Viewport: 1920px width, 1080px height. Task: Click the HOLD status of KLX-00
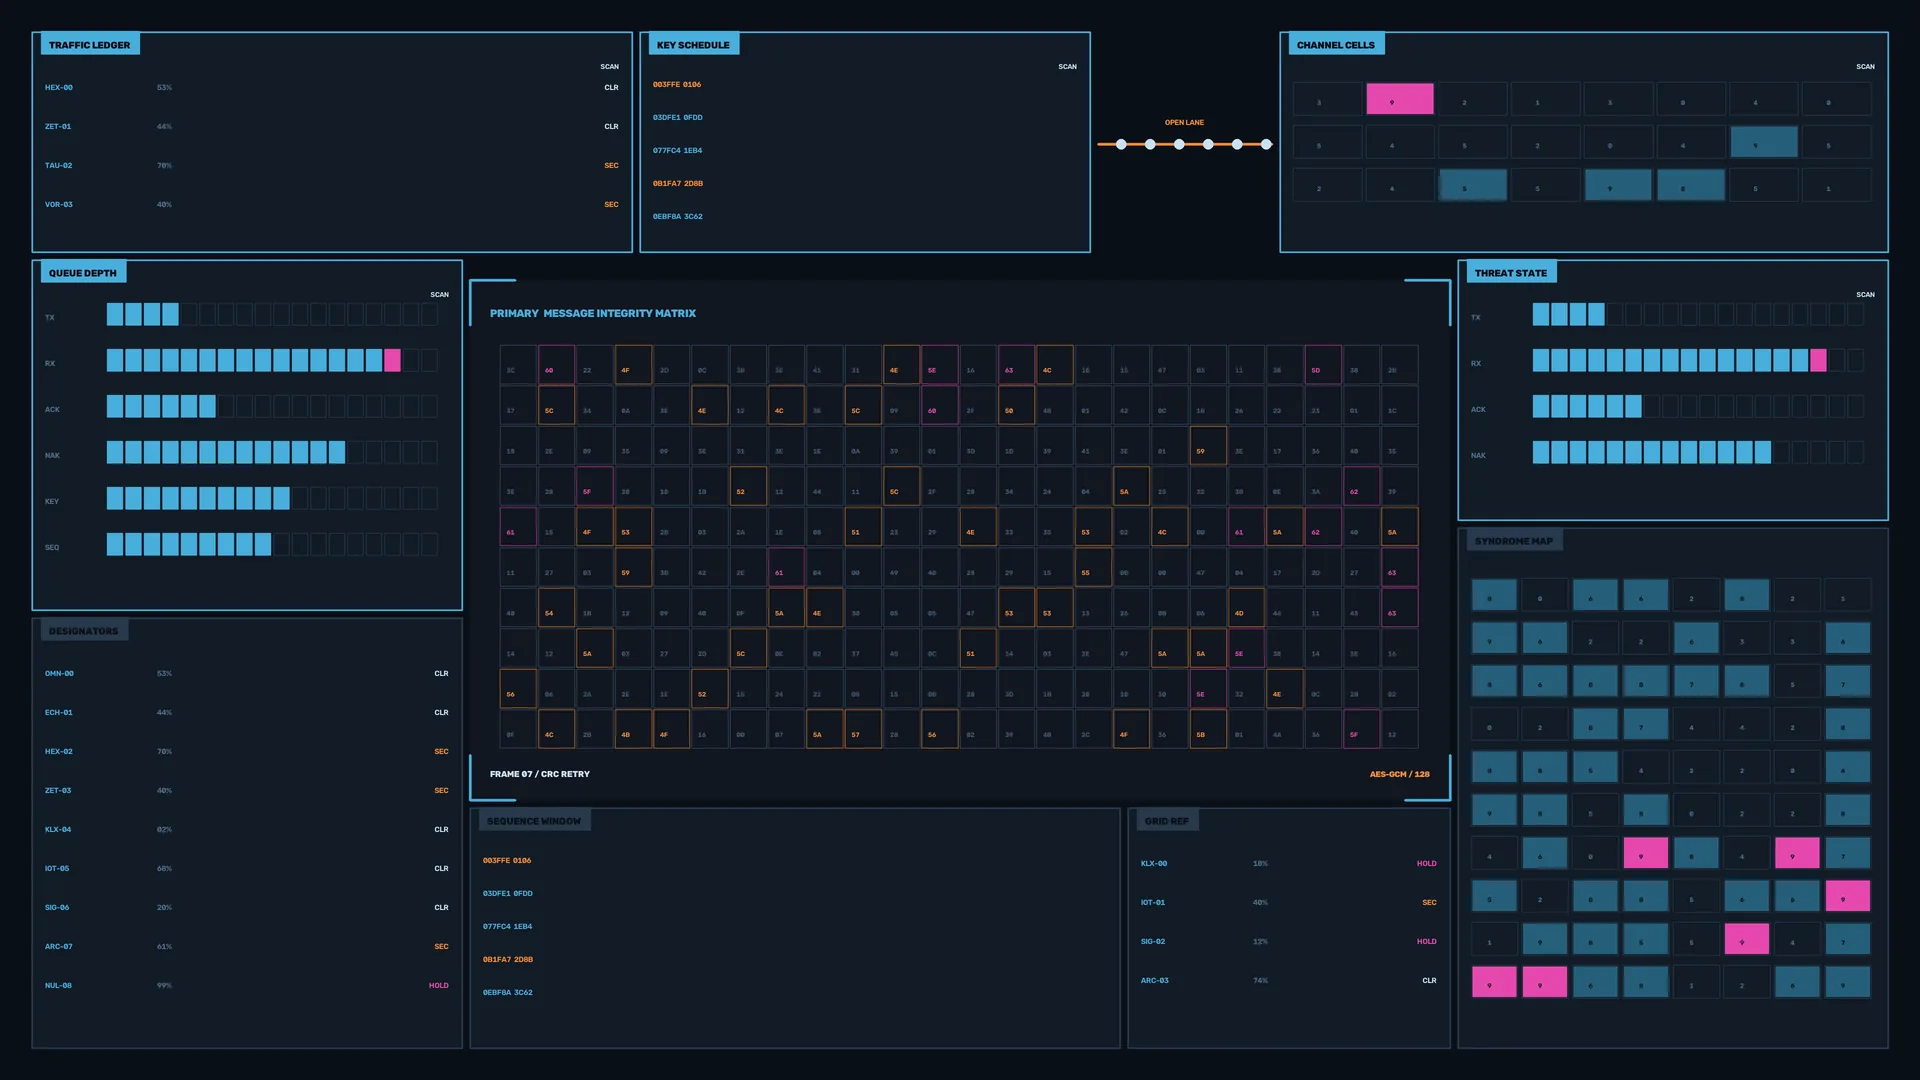[x=1427, y=864]
